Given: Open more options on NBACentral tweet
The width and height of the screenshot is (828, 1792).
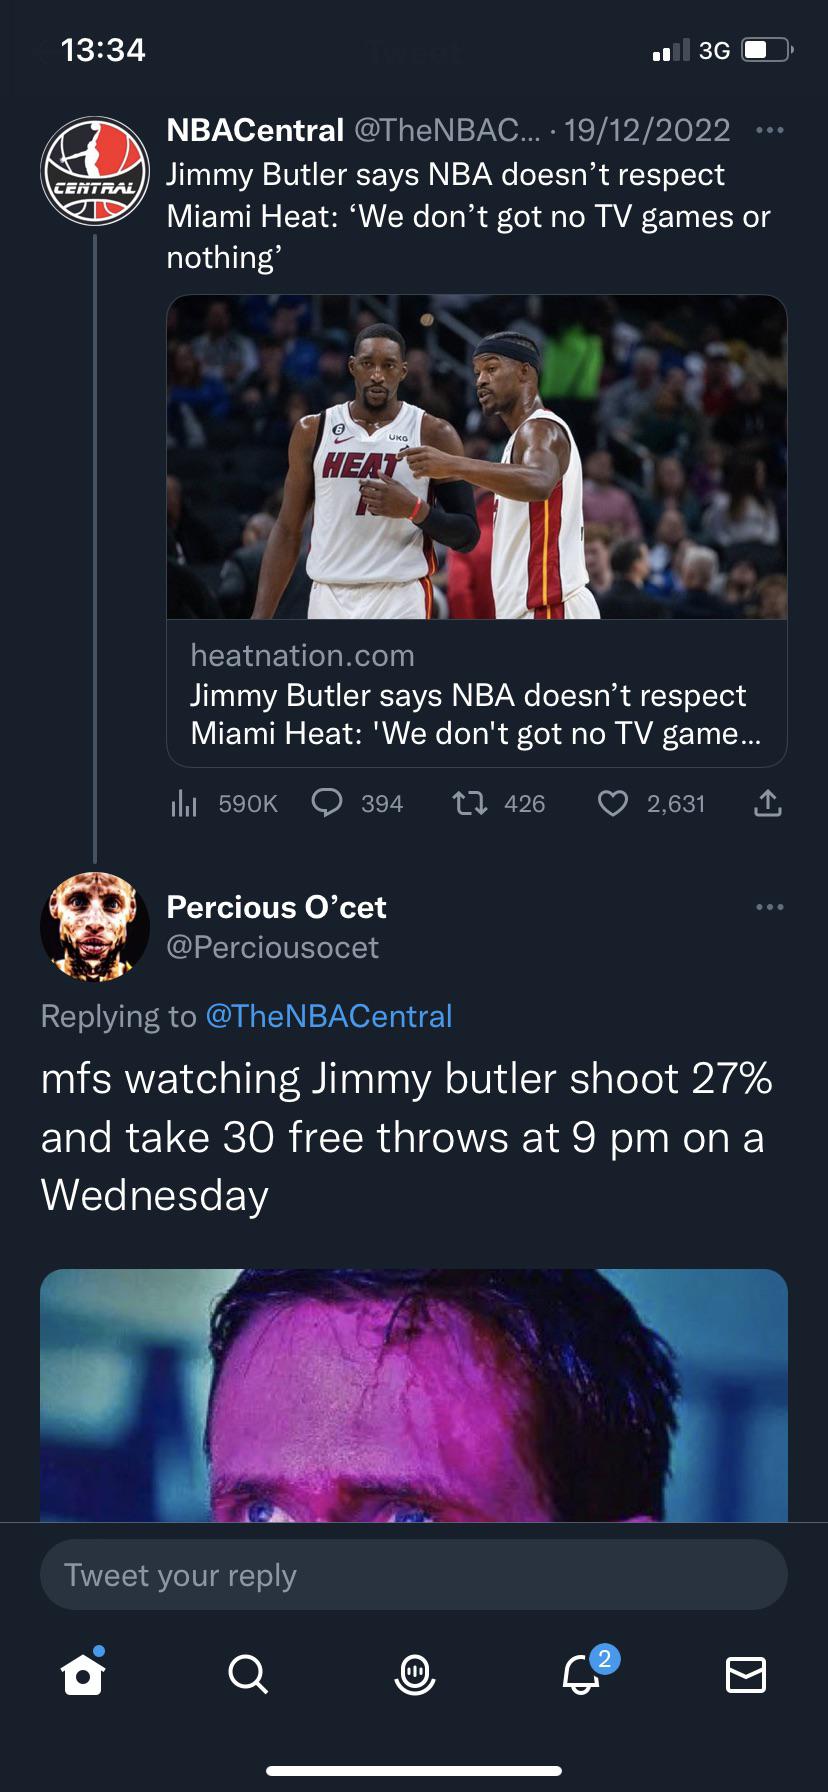Looking at the screenshot, I should pyautogui.click(x=769, y=130).
